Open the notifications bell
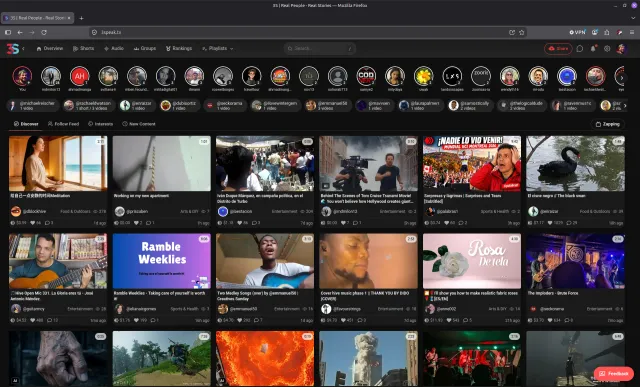 593,49
